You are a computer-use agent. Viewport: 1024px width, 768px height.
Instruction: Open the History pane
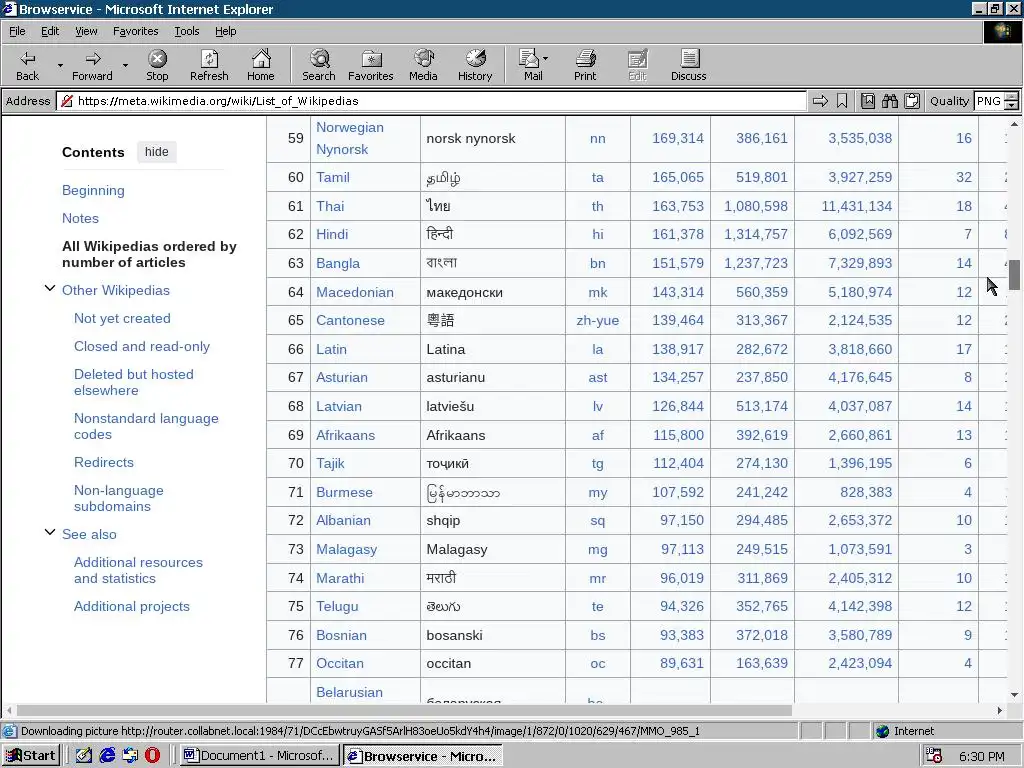(x=475, y=65)
